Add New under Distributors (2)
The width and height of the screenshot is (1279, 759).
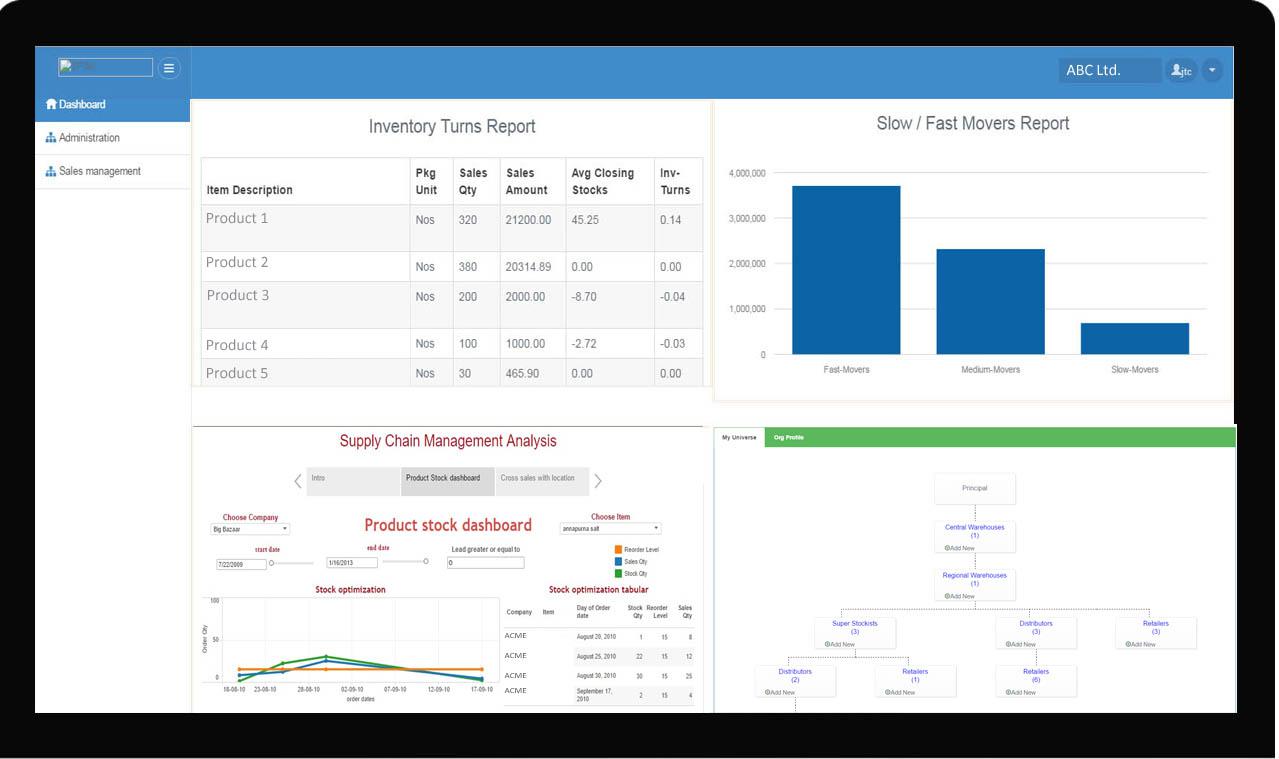point(779,692)
